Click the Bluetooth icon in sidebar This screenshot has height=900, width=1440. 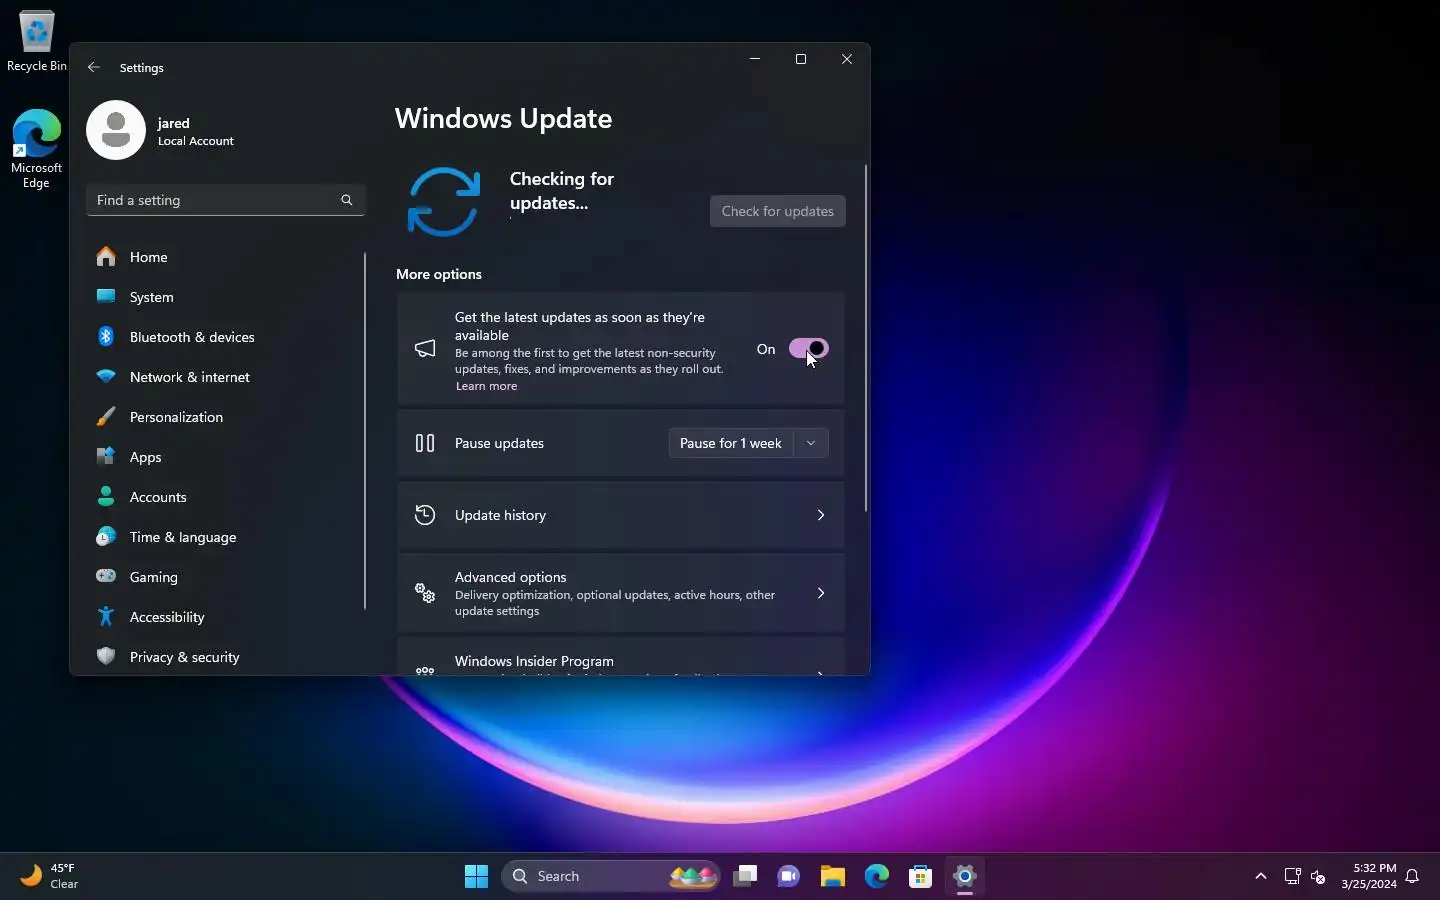tap(106, 336)
